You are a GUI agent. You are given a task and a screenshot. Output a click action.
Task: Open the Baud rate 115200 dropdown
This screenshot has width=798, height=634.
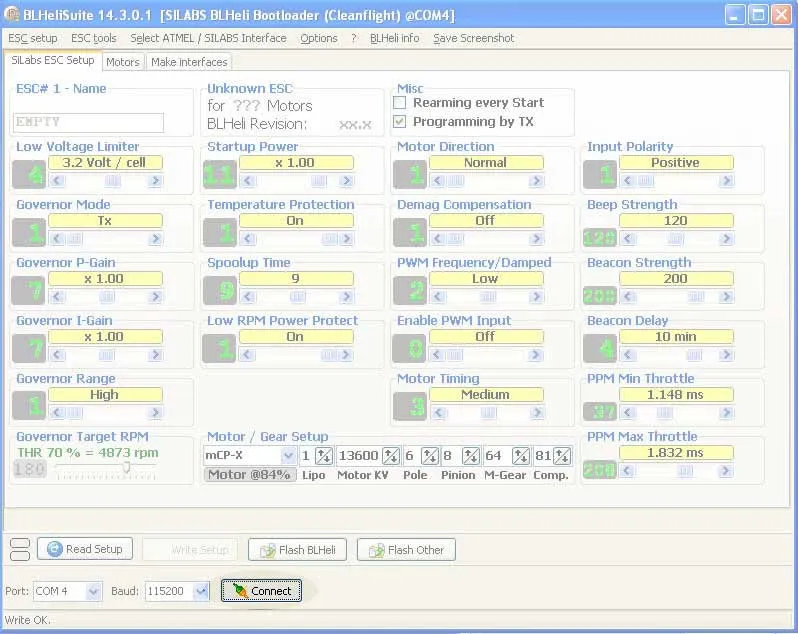point(201,591)
